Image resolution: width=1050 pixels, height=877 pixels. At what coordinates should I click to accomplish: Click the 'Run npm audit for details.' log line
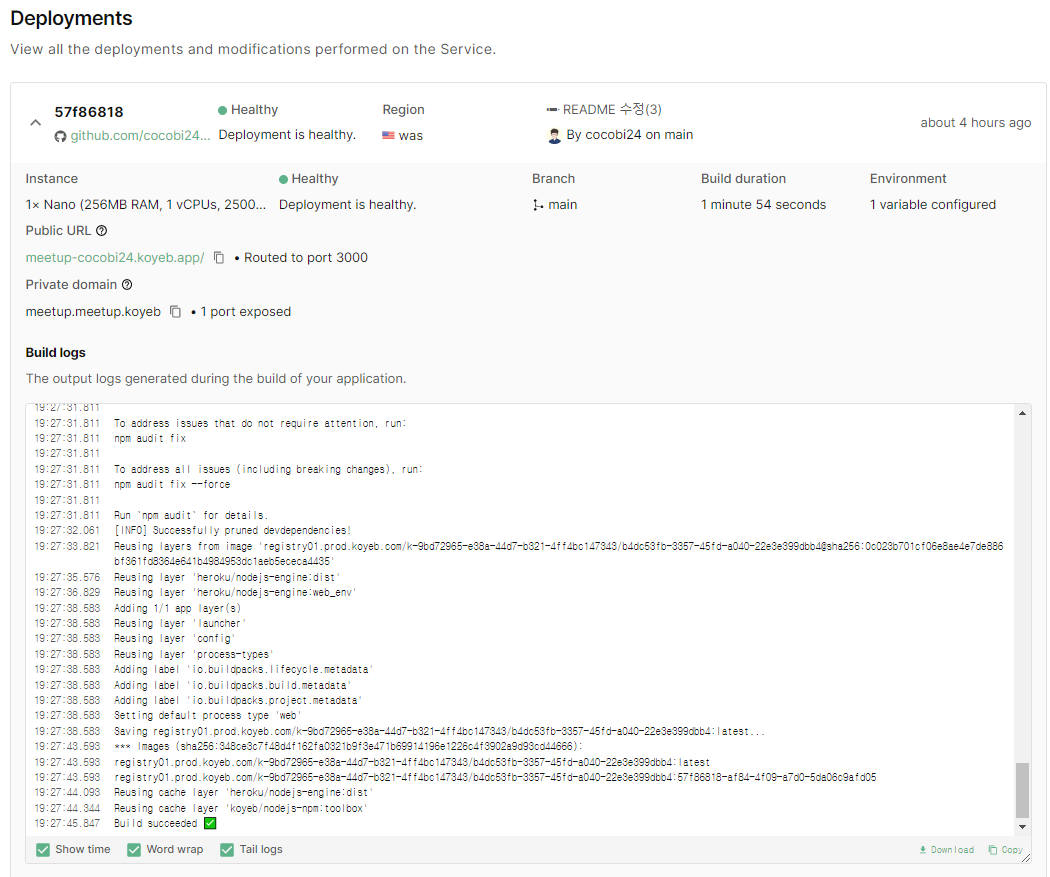coord(191,515)
